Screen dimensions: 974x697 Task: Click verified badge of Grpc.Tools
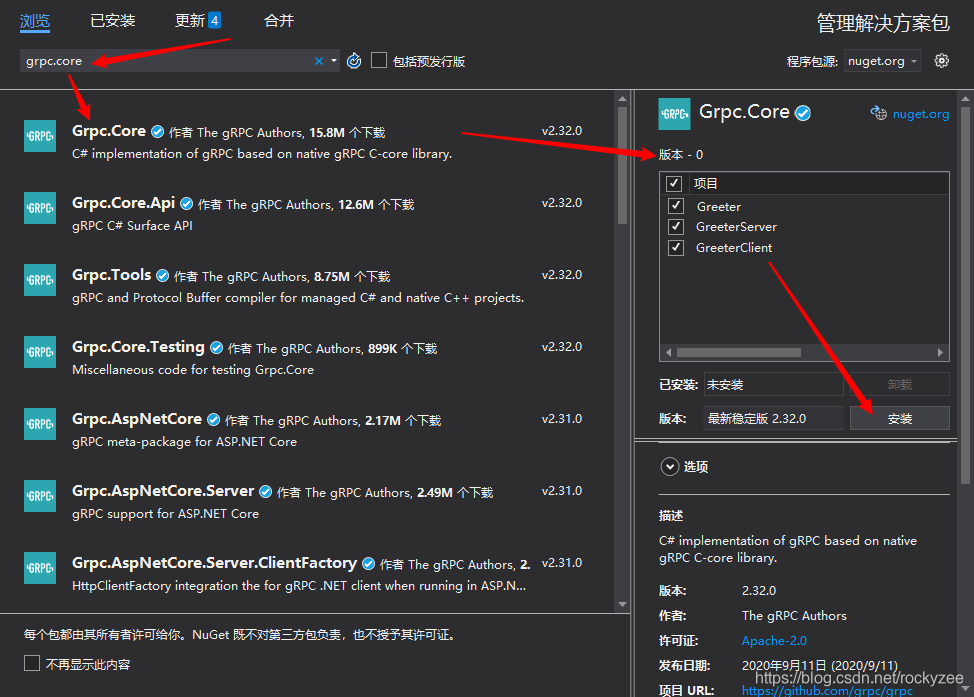163,276
